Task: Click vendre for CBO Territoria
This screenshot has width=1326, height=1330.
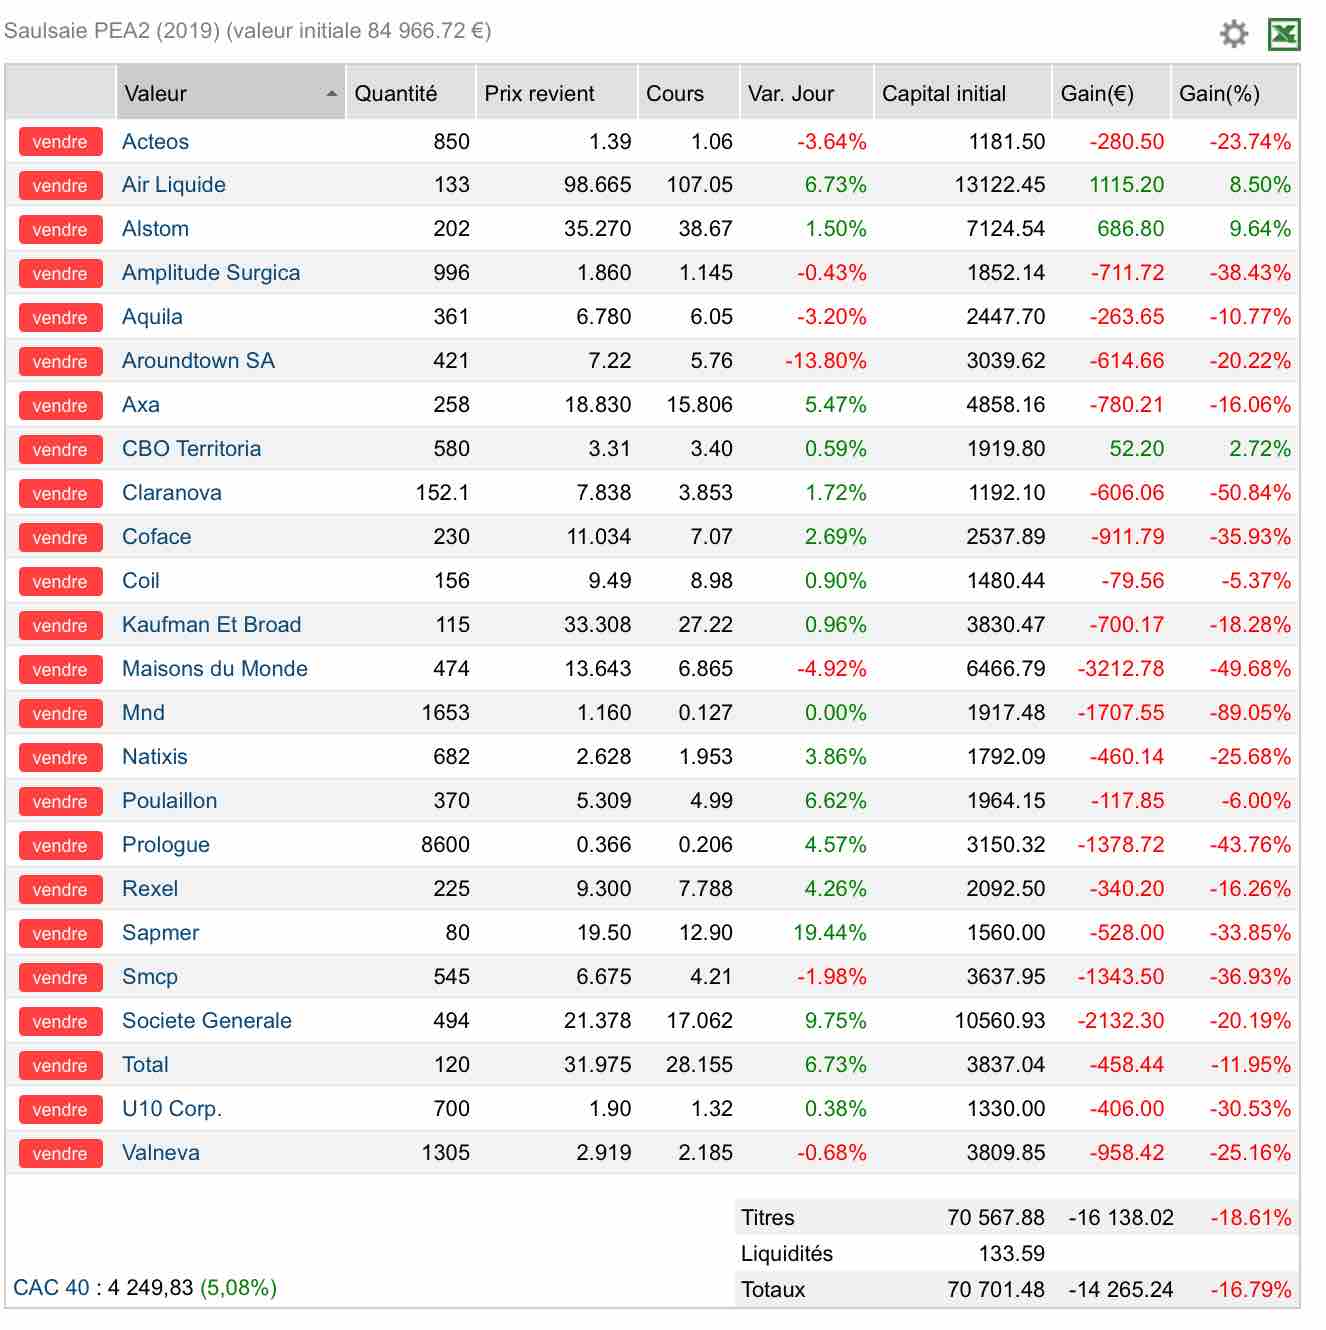Action: (x=60, y=450)
